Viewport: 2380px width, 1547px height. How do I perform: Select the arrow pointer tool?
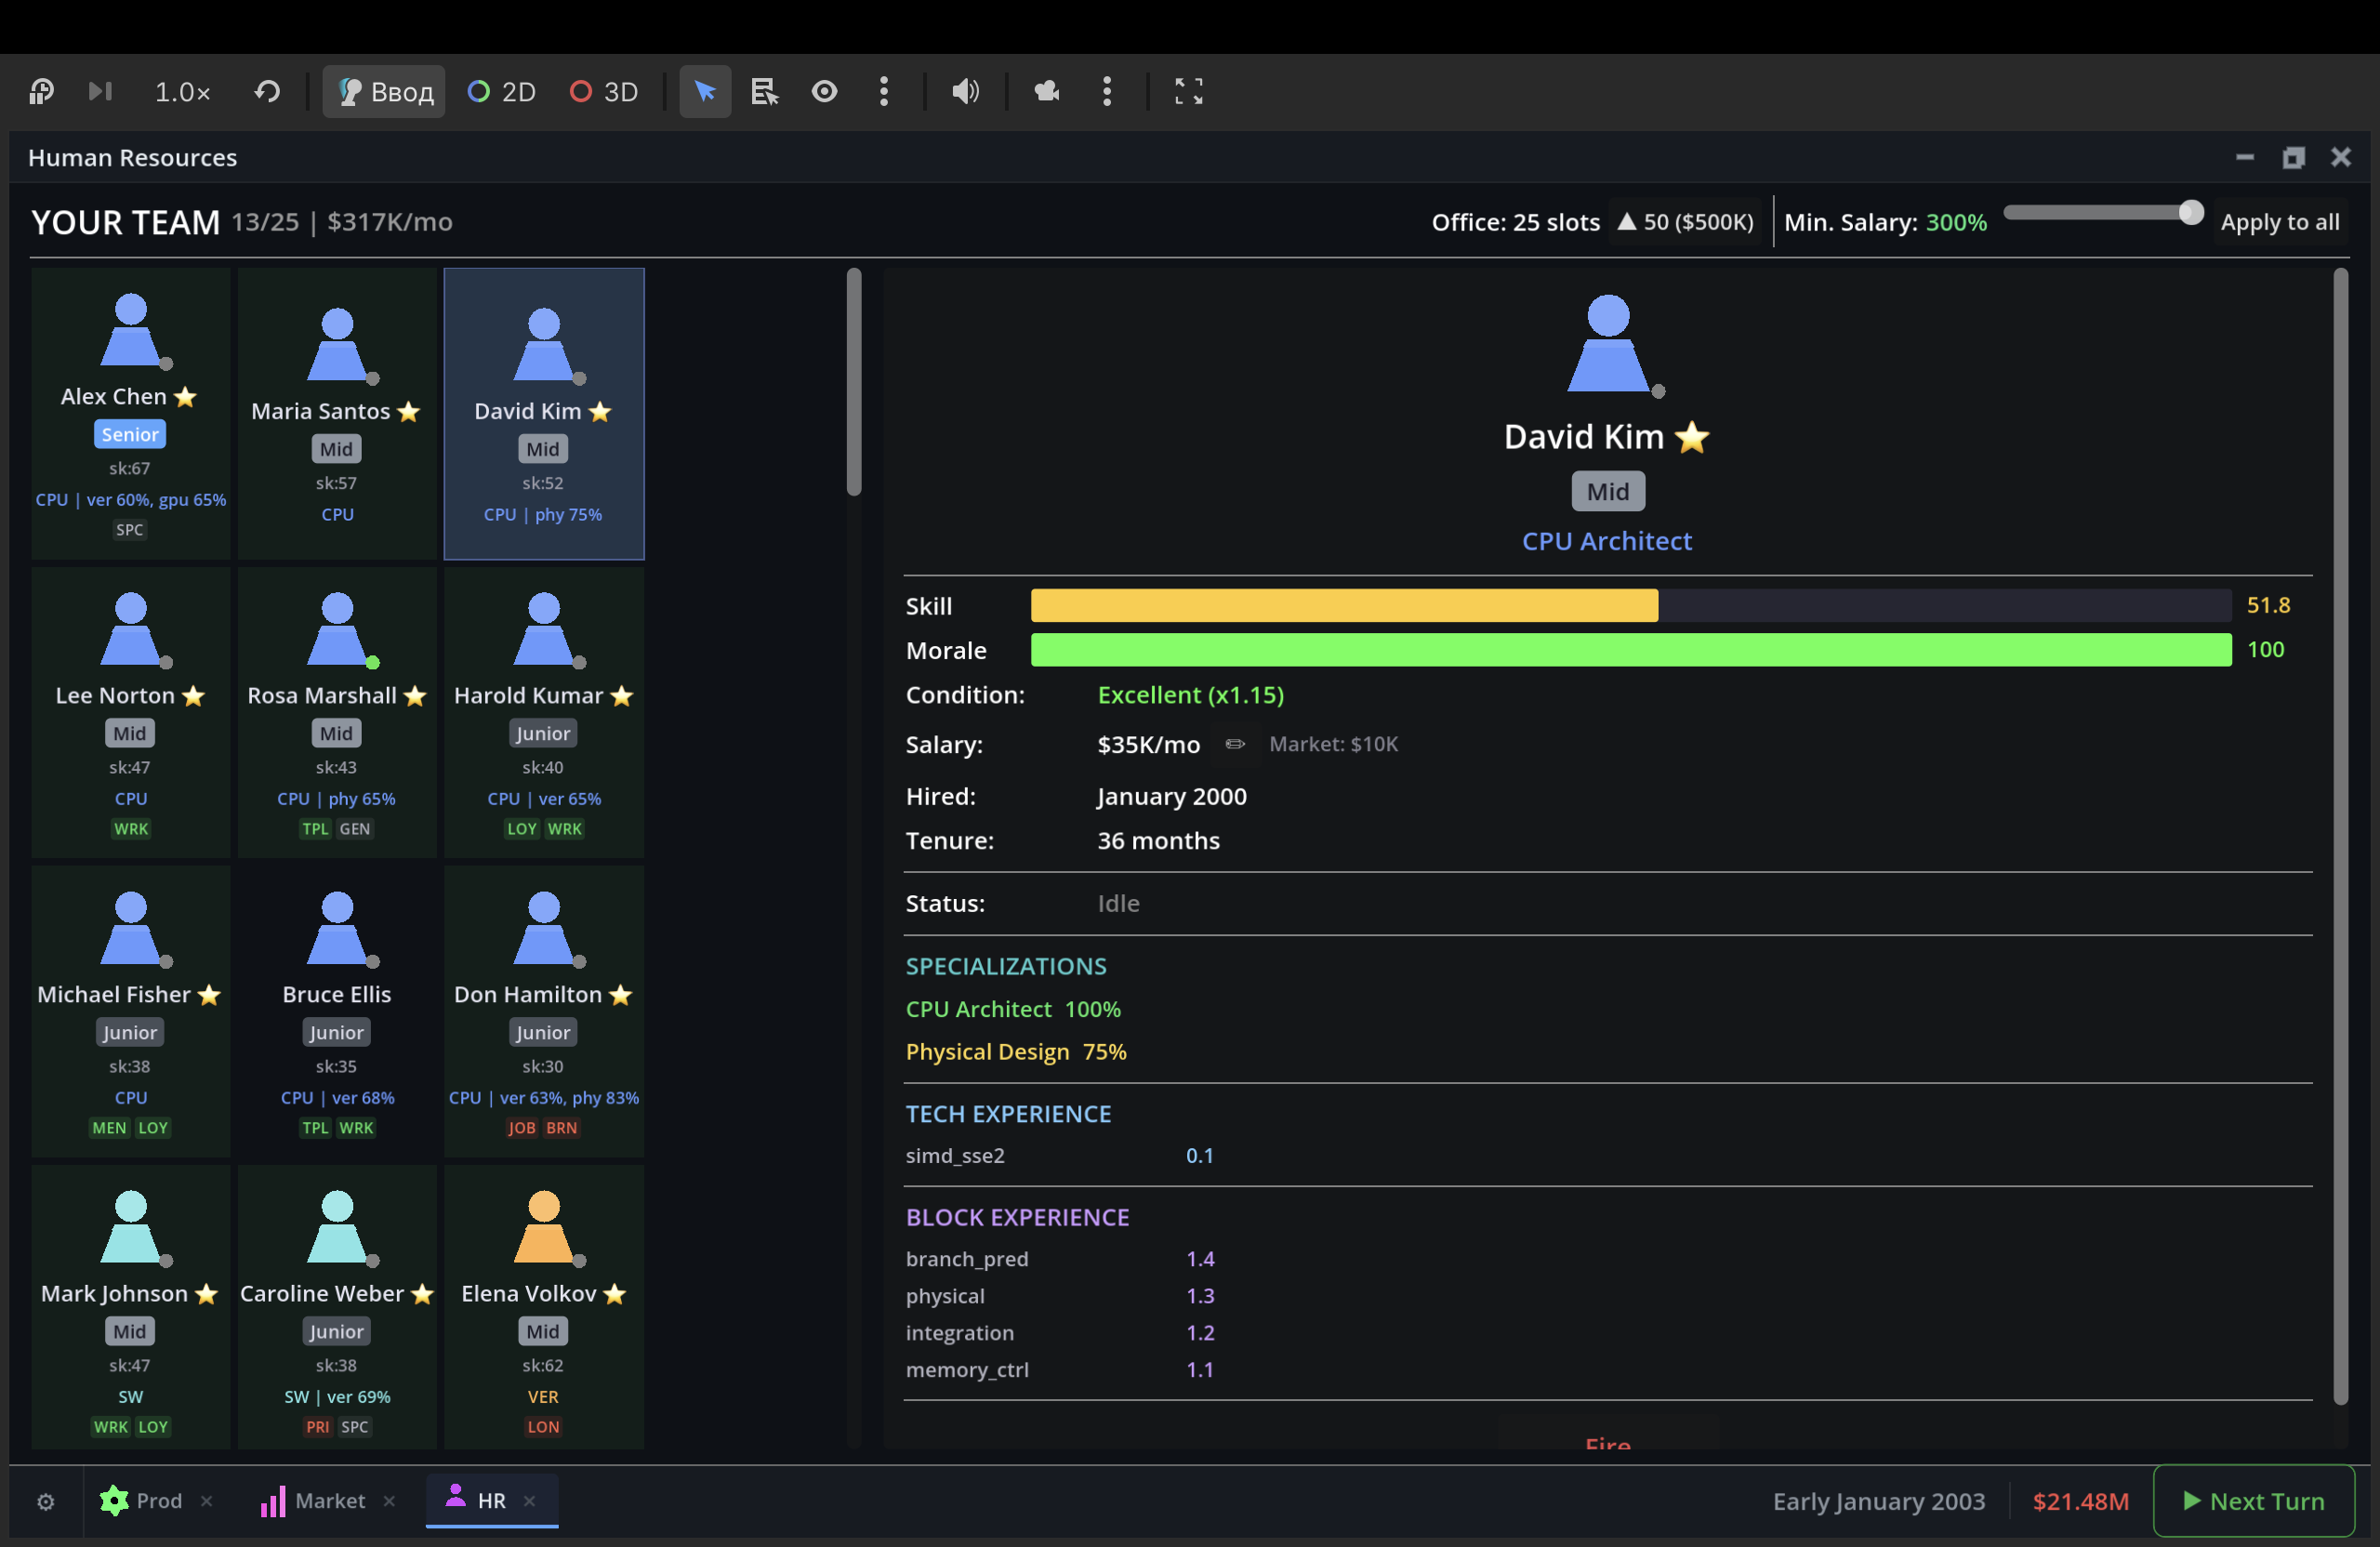pyautogui.click(x=705, y=92)
